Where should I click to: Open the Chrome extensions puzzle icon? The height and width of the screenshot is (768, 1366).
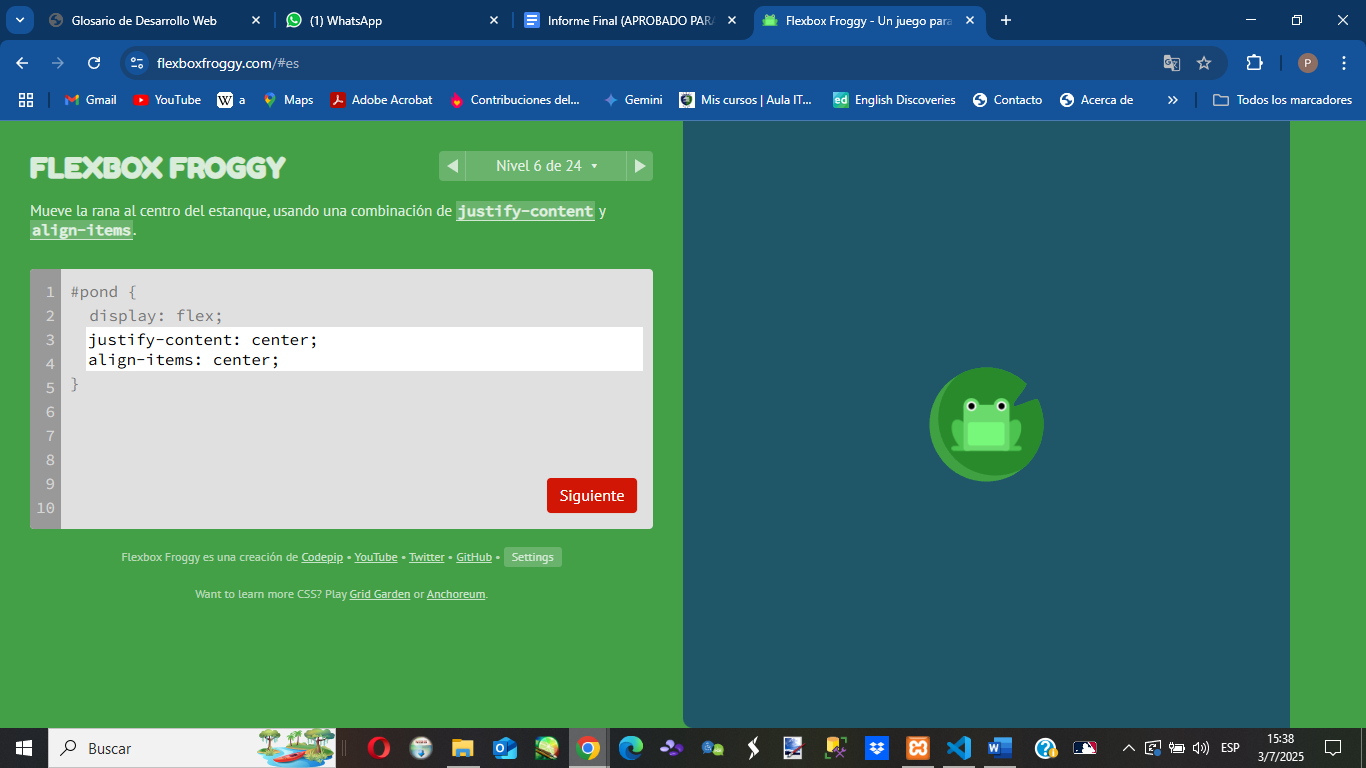(x=1254, y=63)
